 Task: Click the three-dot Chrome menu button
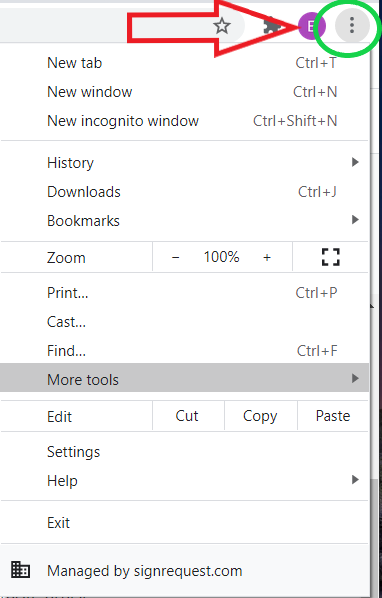(352, 26)
